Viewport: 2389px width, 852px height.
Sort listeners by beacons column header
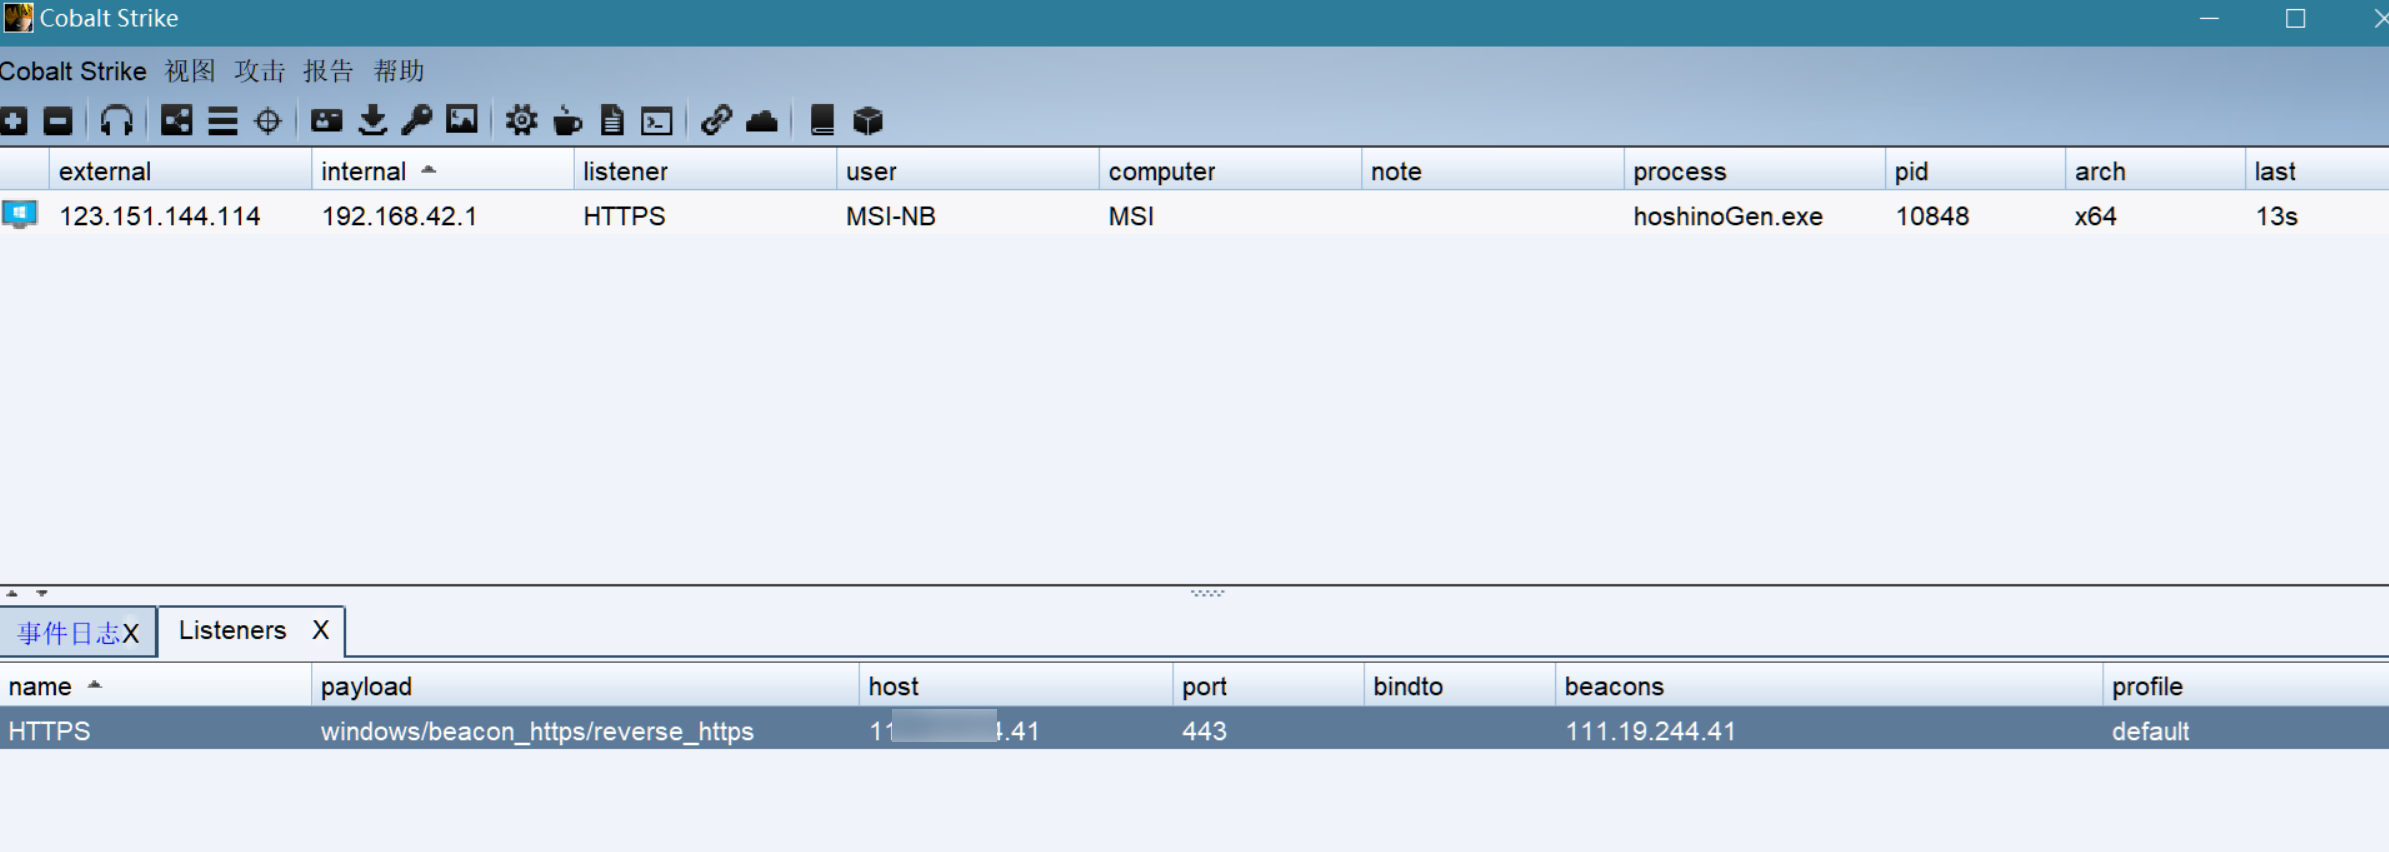[x=1829, y=686]
